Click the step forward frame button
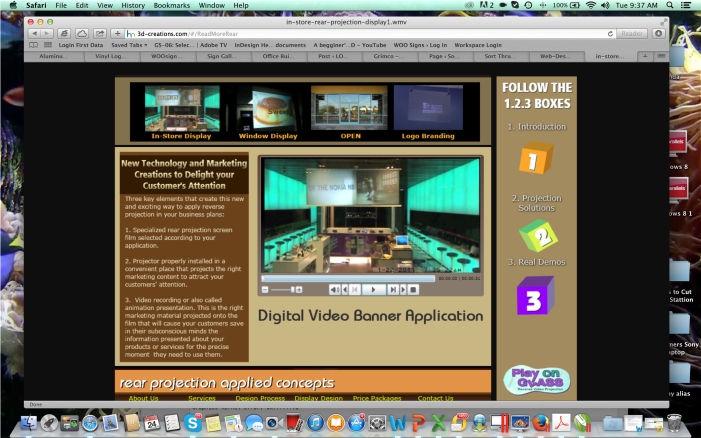Viewport: 701px width, 438px height. click(x=403, y=290)
